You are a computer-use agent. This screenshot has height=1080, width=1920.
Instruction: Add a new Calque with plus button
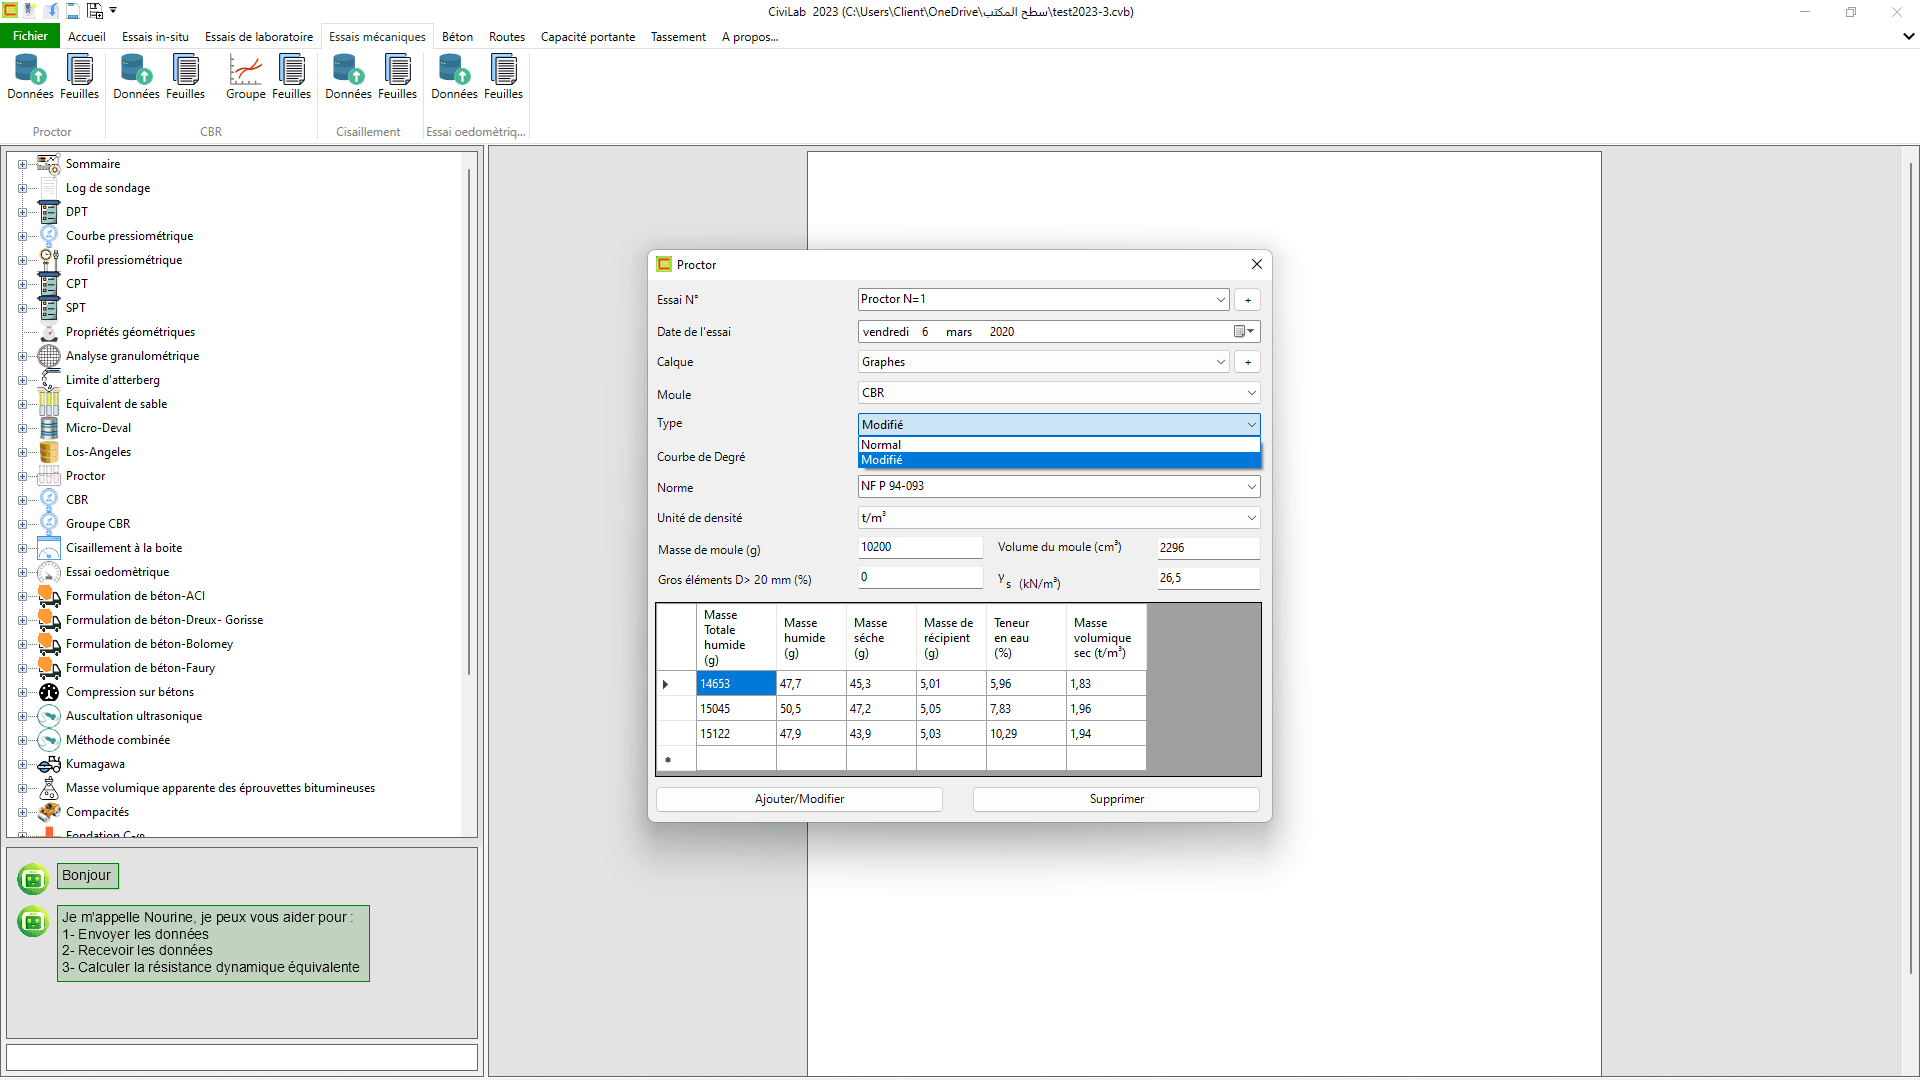pos(1247,362)
